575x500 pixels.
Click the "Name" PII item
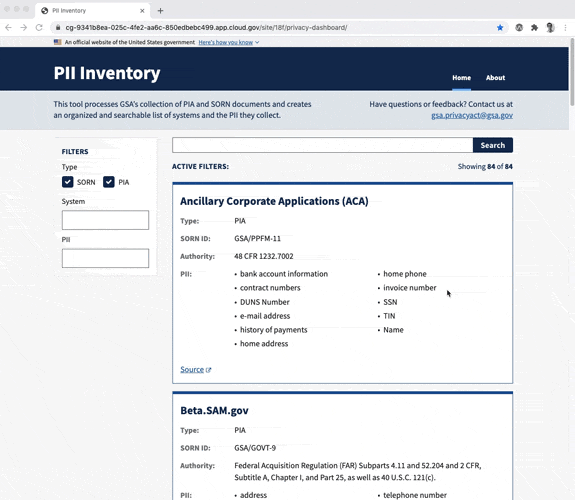point(393,330)
